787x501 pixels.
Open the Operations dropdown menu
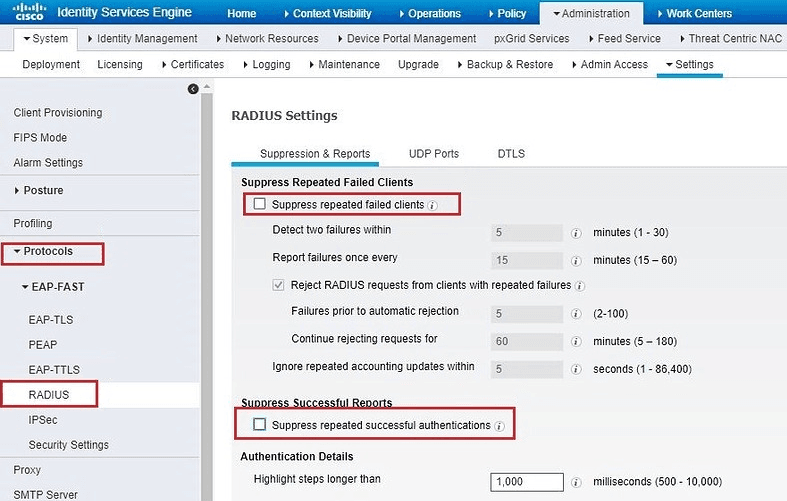click(436, 14)
